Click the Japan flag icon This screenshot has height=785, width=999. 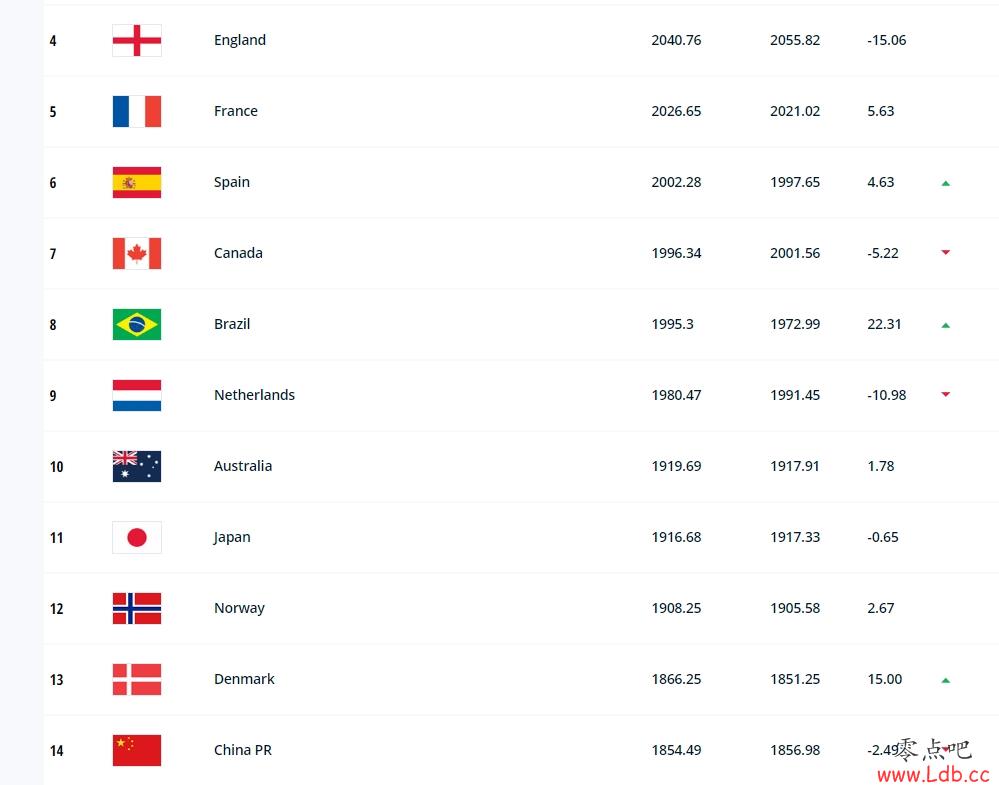click(x=137, y=537)
